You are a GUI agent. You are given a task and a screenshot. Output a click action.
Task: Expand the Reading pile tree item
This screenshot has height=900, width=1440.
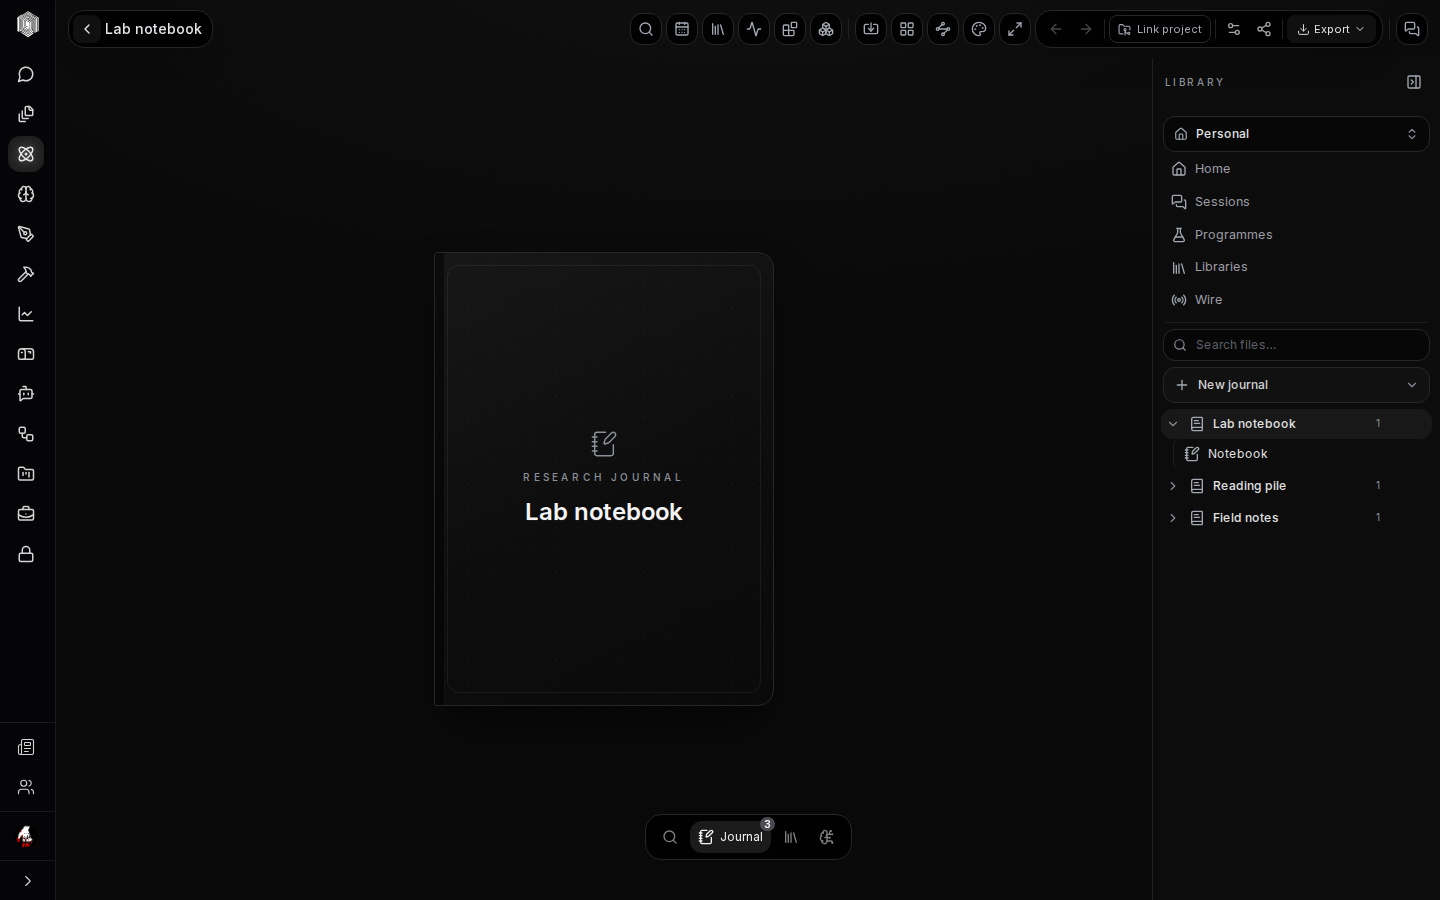tap(1173, 486)
